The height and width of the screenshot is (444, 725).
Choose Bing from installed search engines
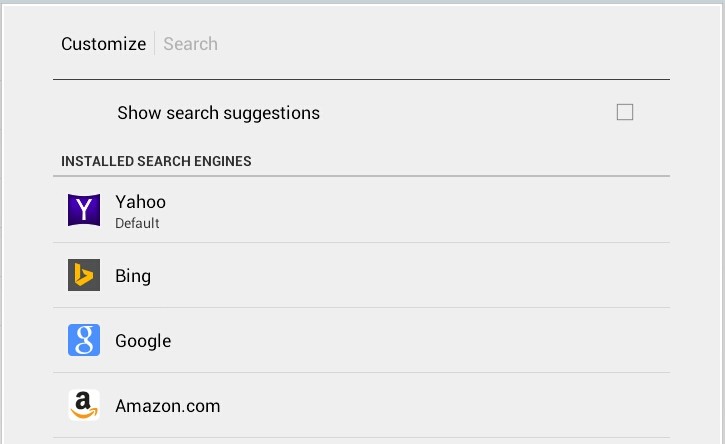click(x=133, y=276)
